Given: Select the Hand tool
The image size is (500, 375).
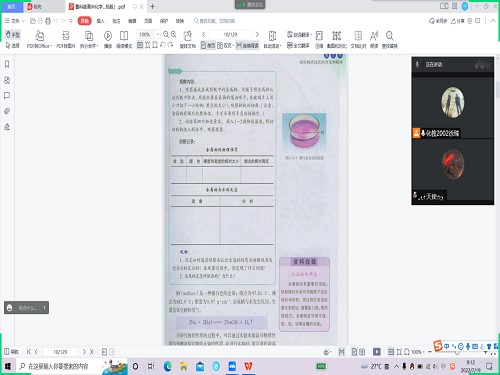Looking at the screenshot, I should pos(13,34).
